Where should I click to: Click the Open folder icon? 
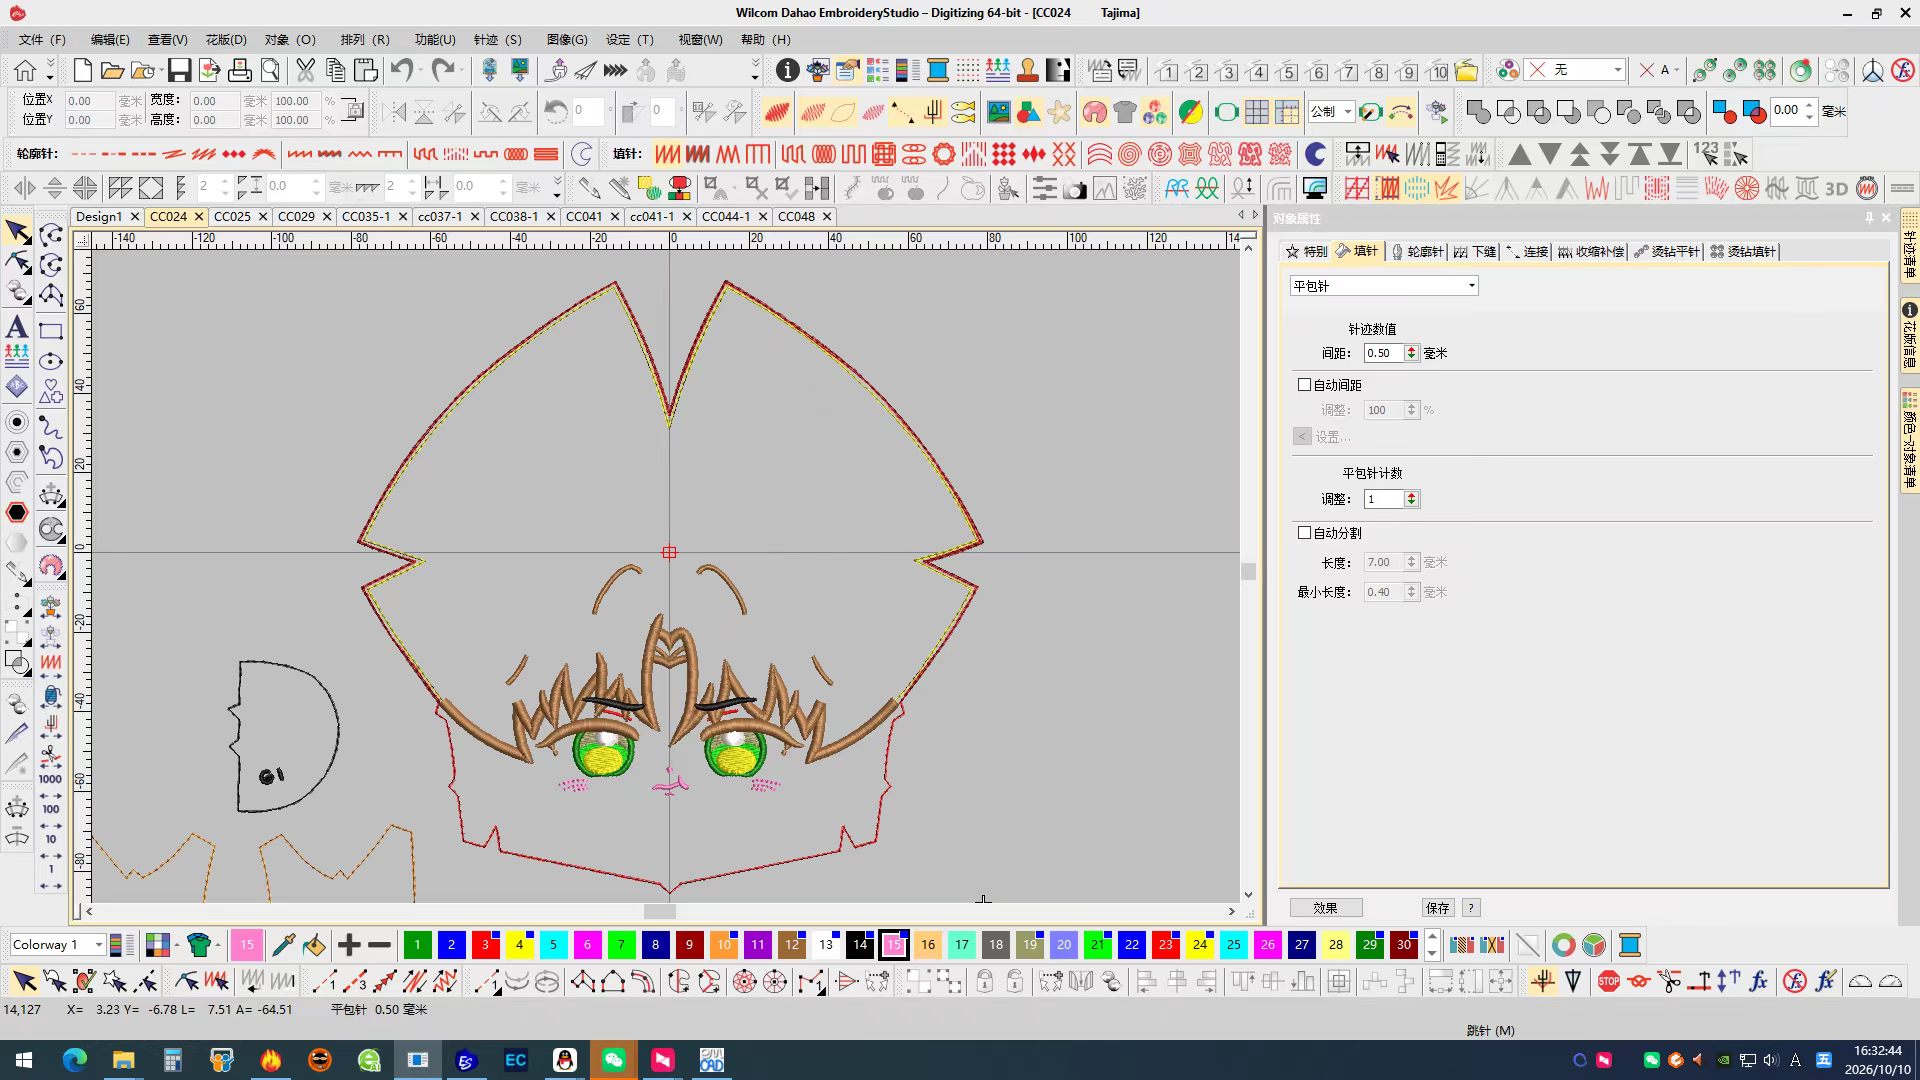click(112, 70)
